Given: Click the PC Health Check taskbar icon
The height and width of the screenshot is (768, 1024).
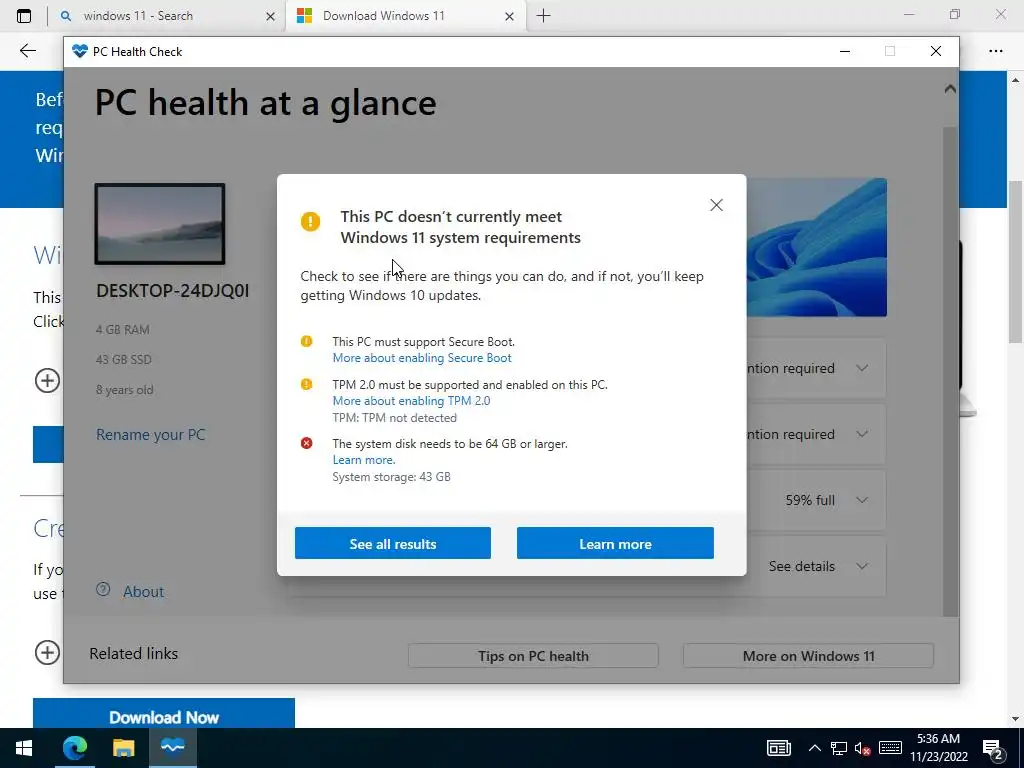Looking at the screenshot, I should [x=172, y=748].
